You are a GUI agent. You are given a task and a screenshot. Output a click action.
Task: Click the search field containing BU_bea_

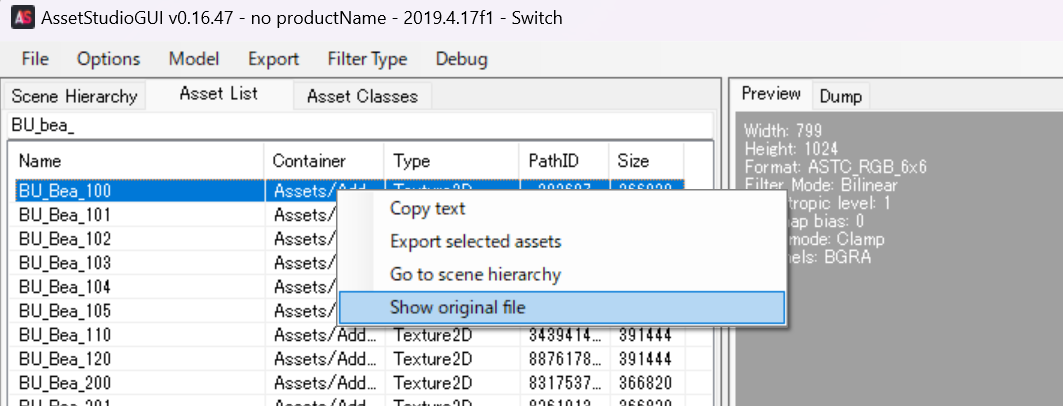360,126
